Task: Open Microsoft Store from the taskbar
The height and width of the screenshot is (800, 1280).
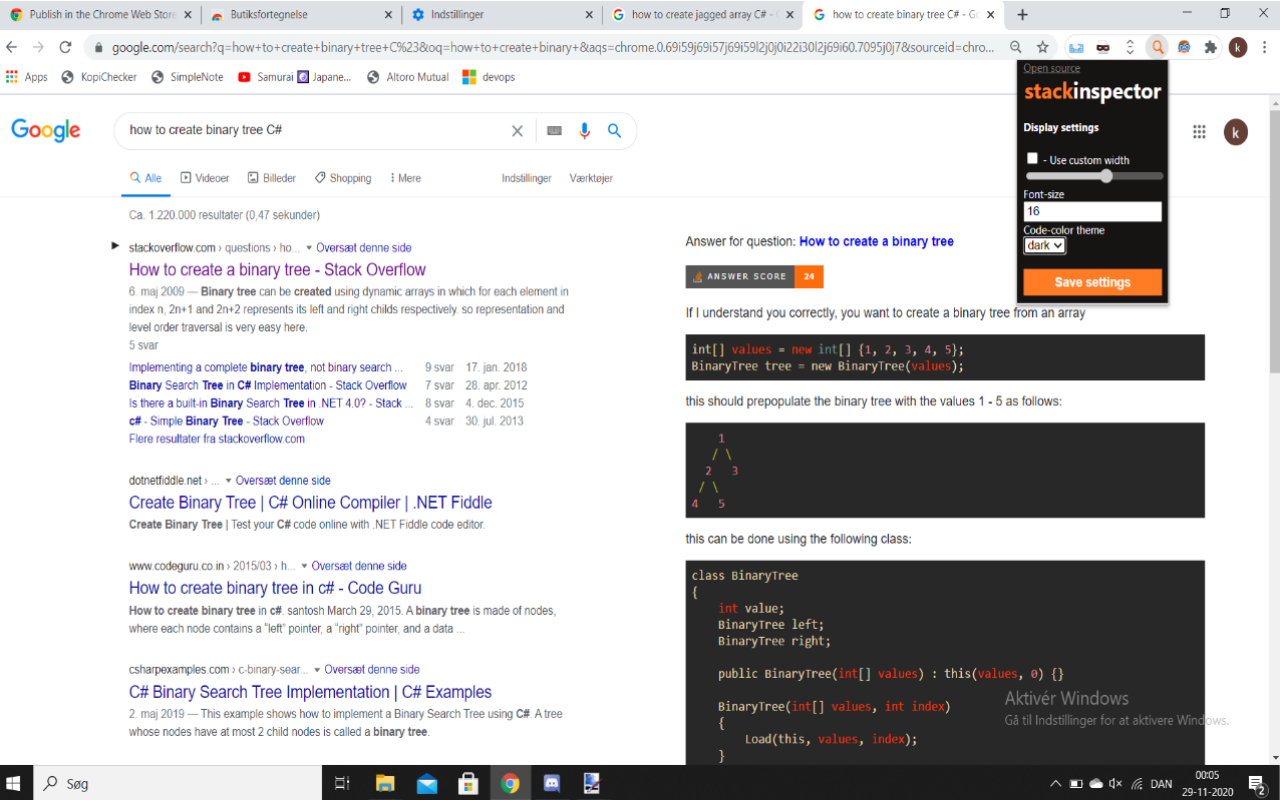Action: (x=469, y=783)
